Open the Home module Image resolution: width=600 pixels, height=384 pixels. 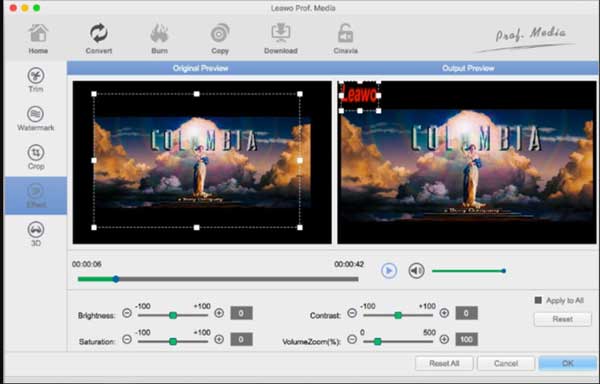pyautogui.click(x=38, y=39)
